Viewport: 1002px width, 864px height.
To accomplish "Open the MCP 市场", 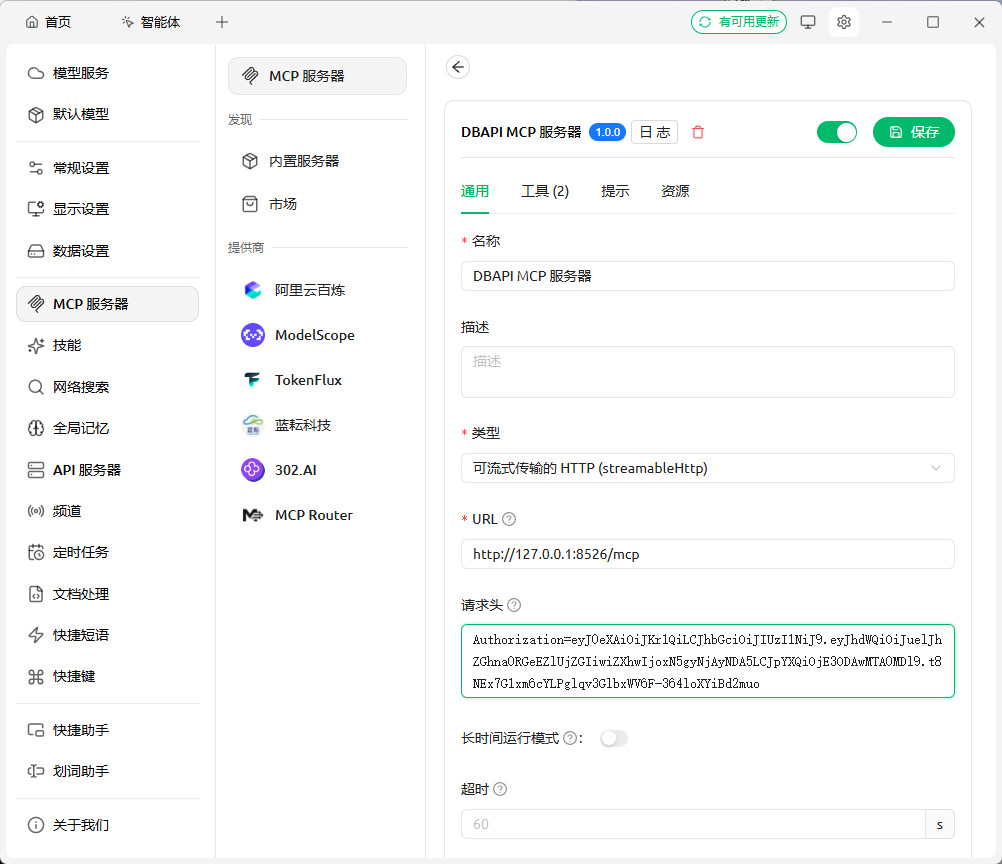I will (318, 204).
